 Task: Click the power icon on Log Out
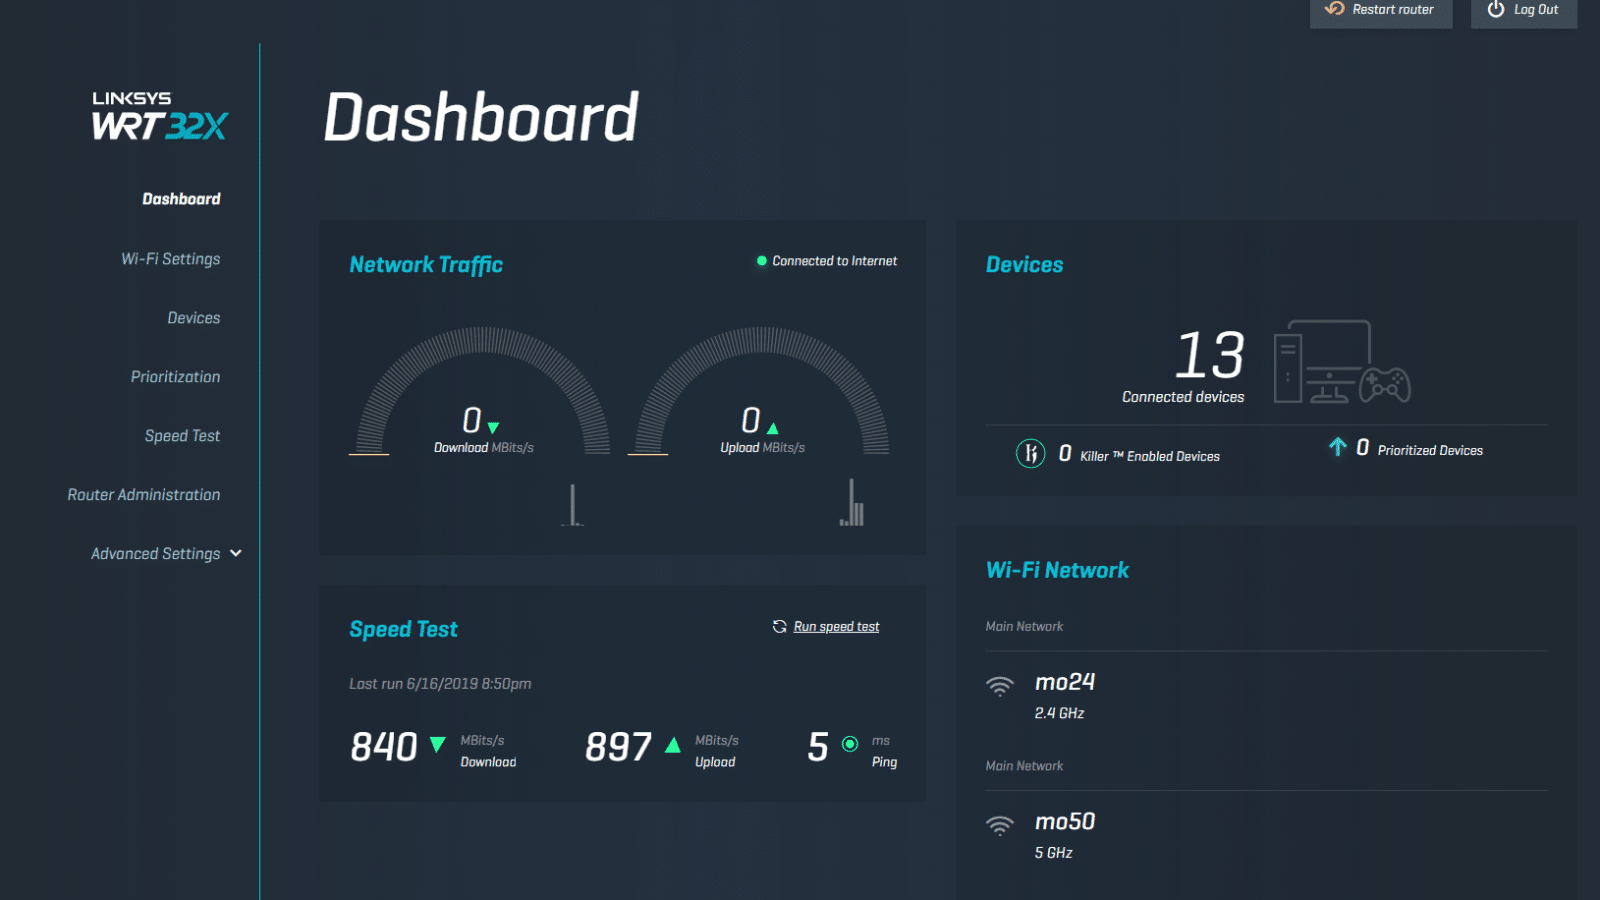[x=1496, y=9]
